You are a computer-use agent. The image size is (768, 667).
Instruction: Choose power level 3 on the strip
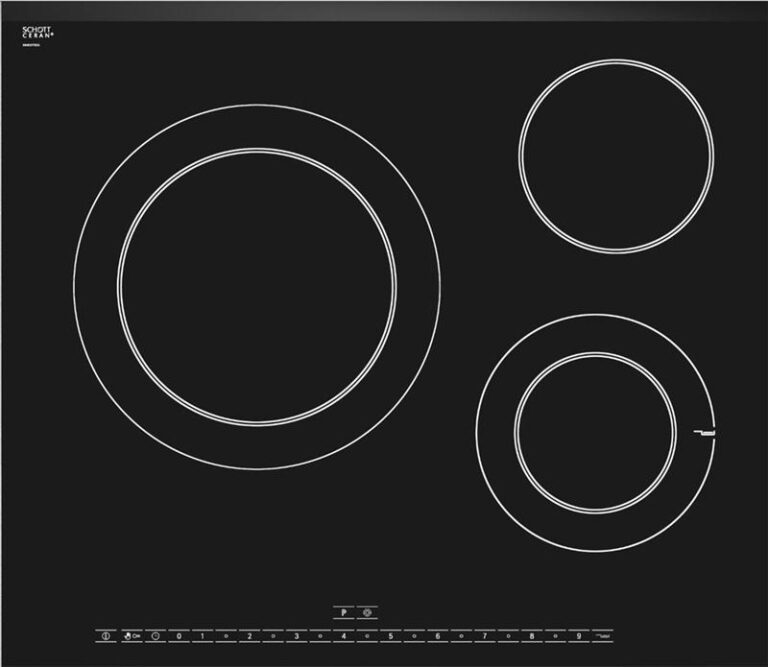pyautogui.click(x=296, y=636)
